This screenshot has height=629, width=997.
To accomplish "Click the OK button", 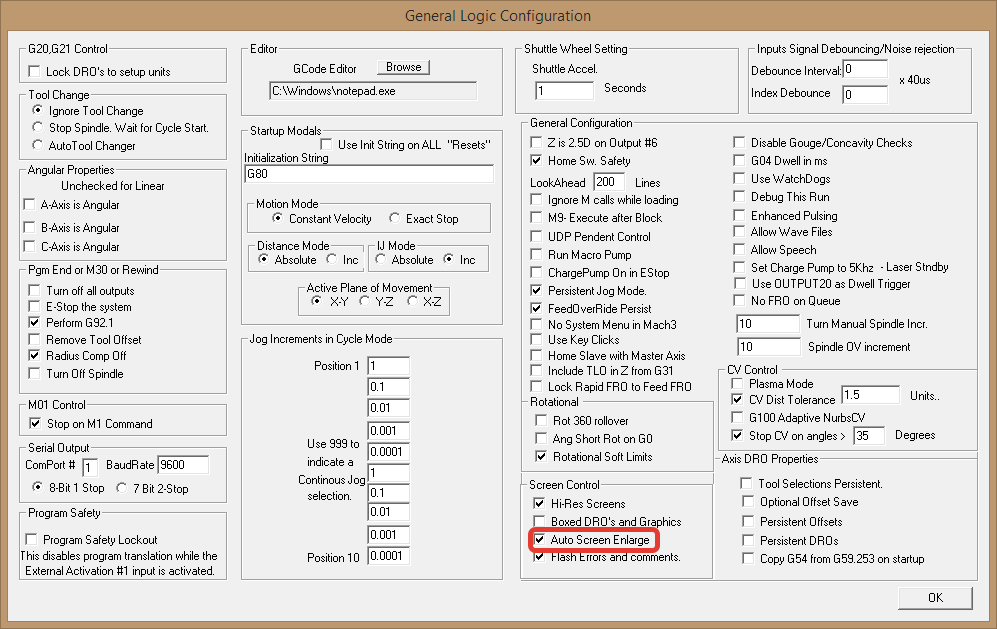I will click(x=935, y=598).
